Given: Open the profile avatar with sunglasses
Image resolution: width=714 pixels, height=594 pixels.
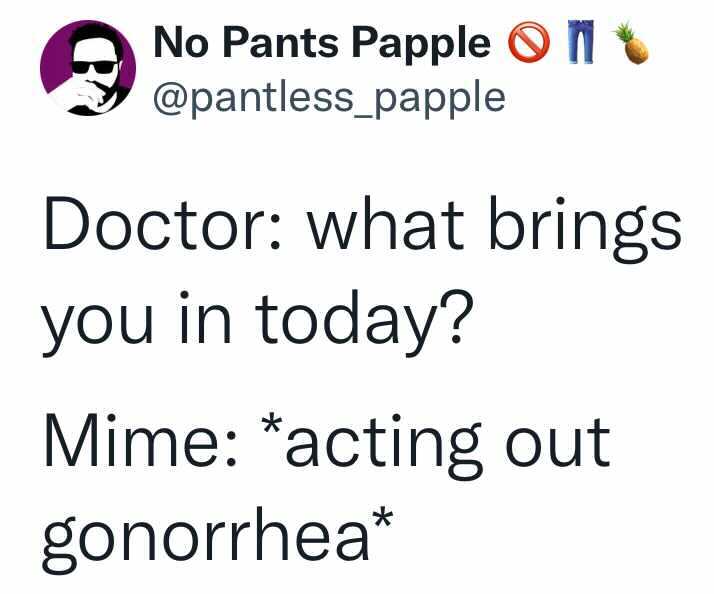Looking at the screenshot, I should [x=88, y=68].
